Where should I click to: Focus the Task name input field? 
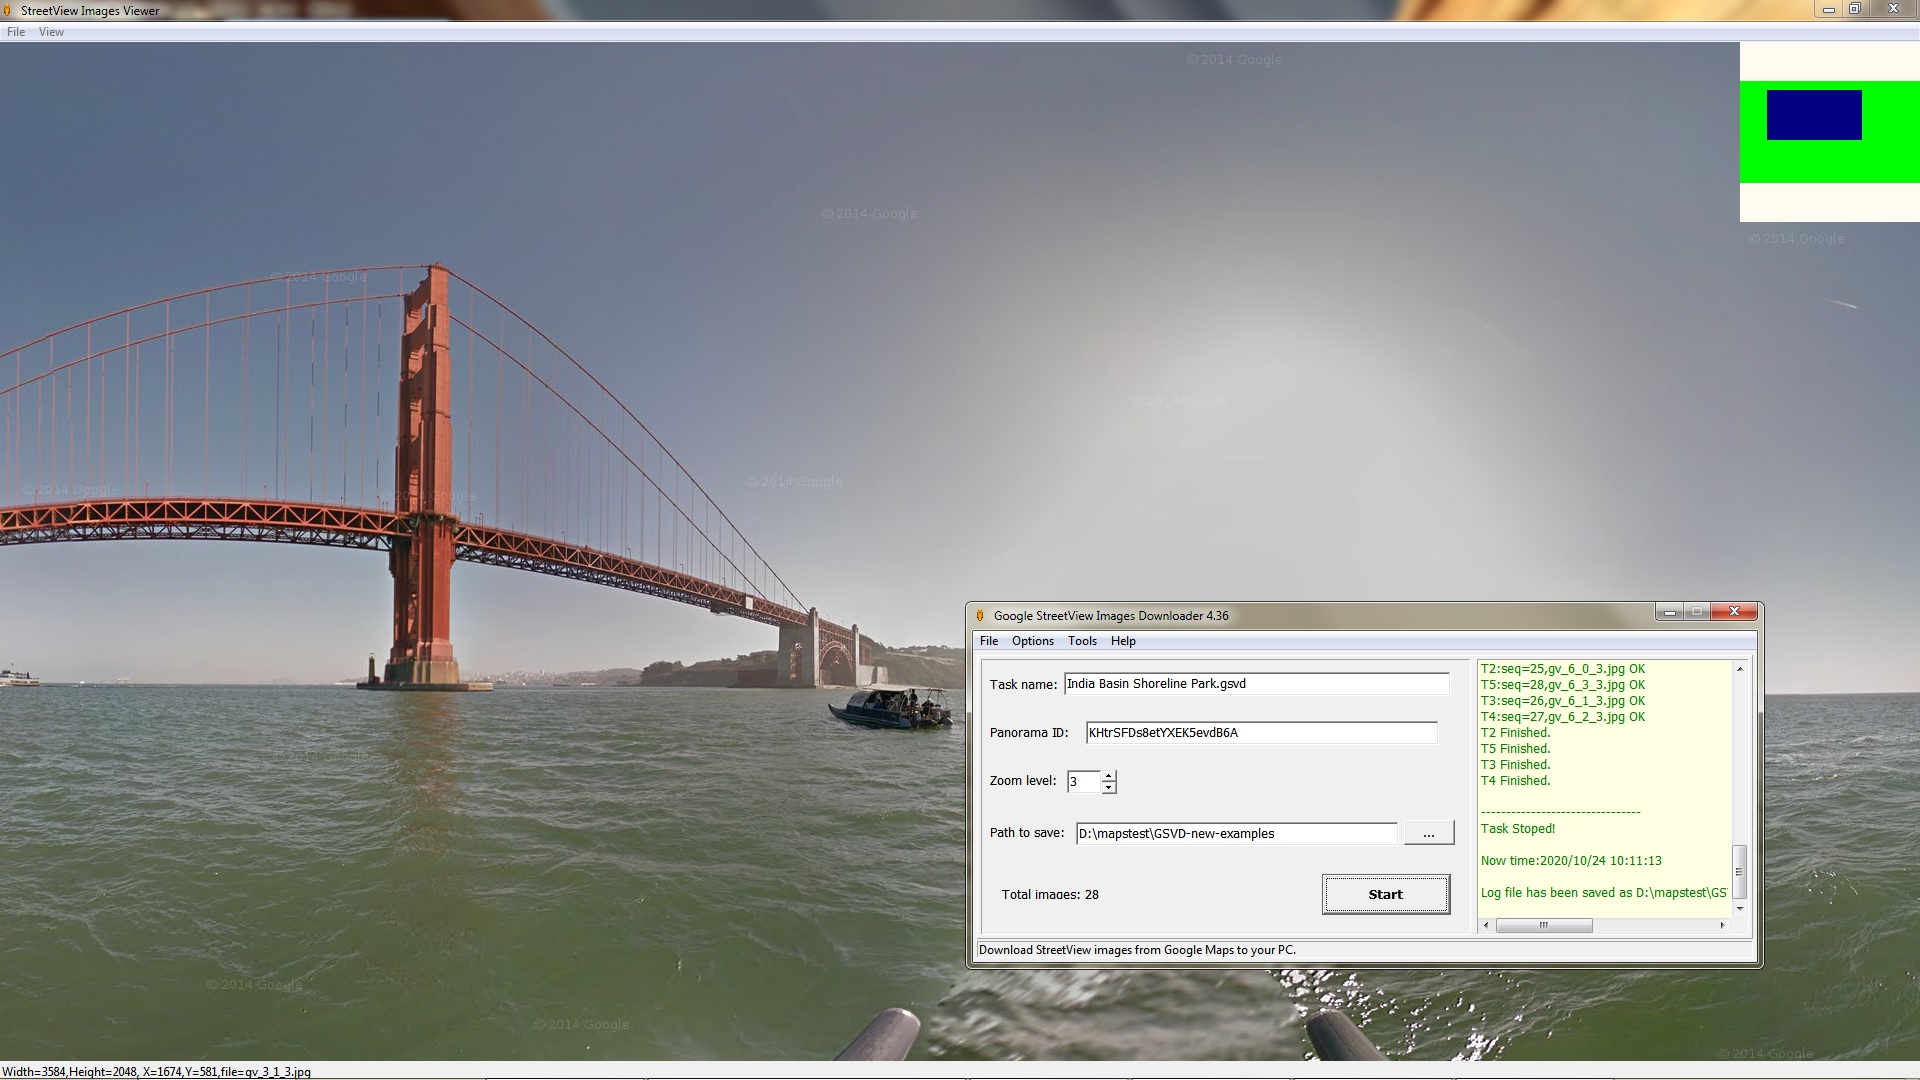tap(1256, 684)
